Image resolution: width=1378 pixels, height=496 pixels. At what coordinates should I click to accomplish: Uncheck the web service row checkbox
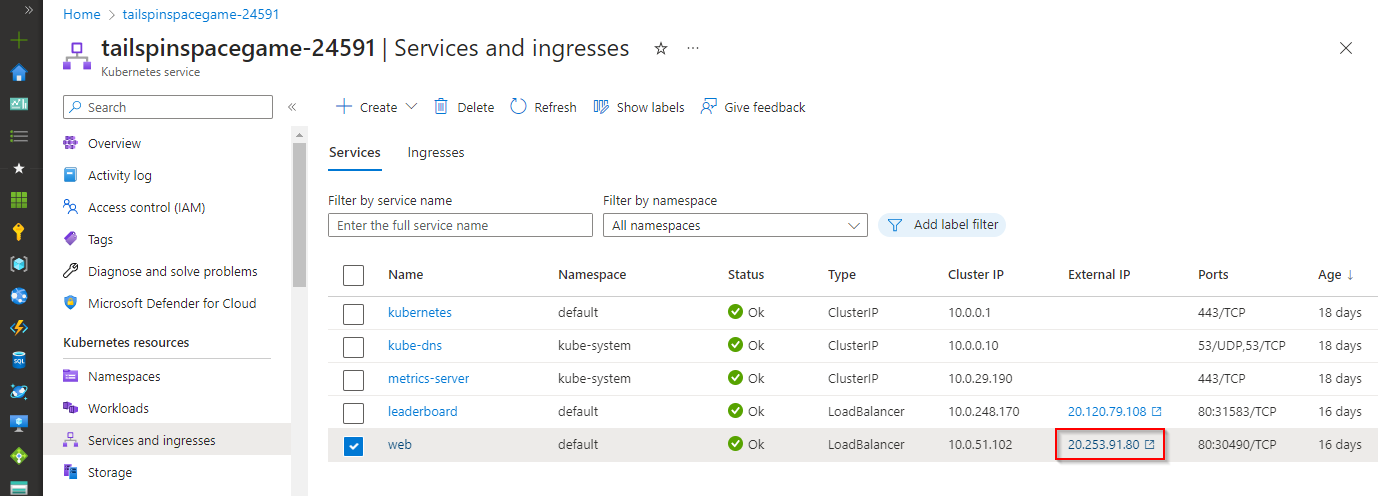coord(353,446)
